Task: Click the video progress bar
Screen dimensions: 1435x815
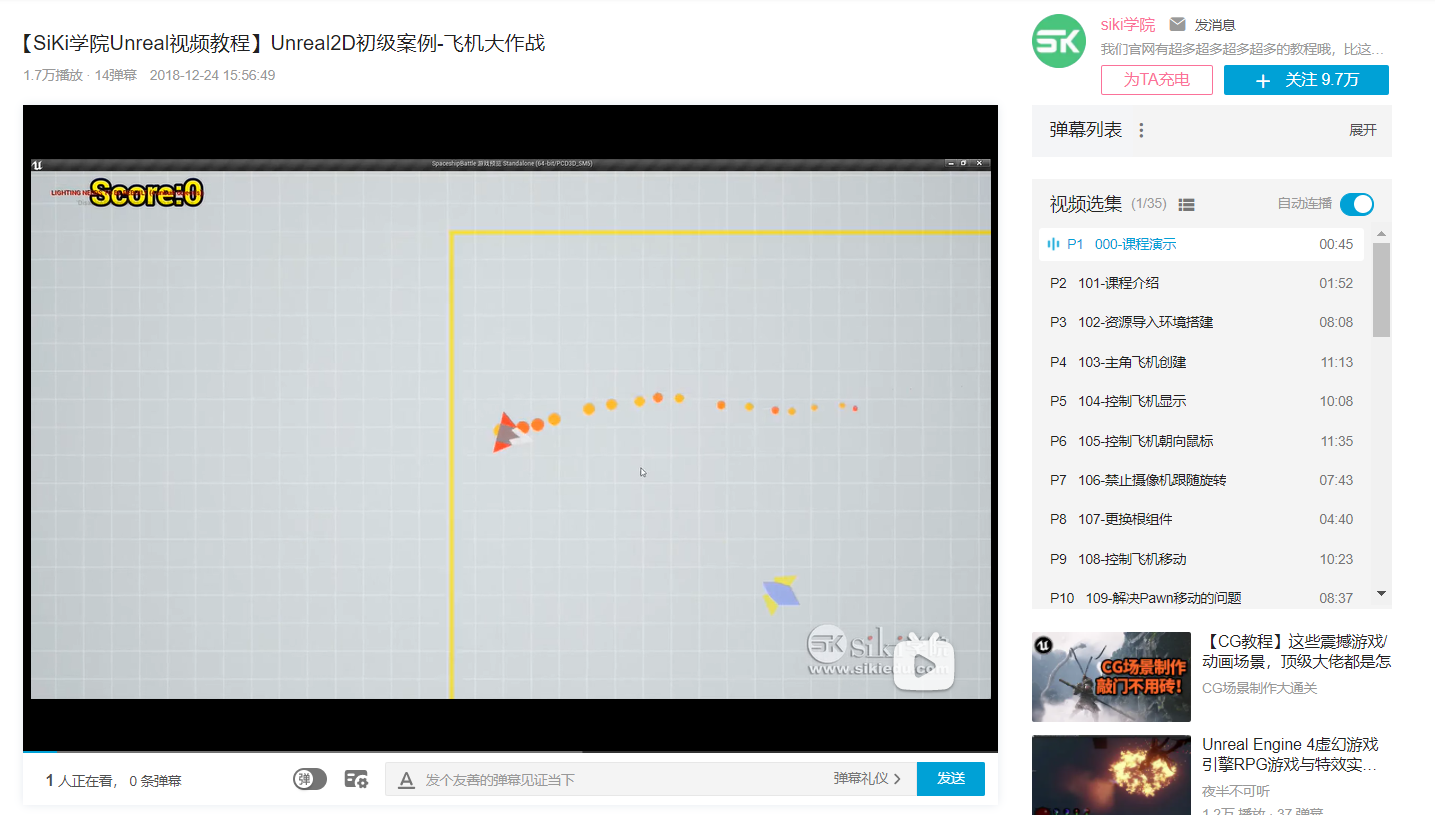Action: pyautogui.click(x=510, y=750)
